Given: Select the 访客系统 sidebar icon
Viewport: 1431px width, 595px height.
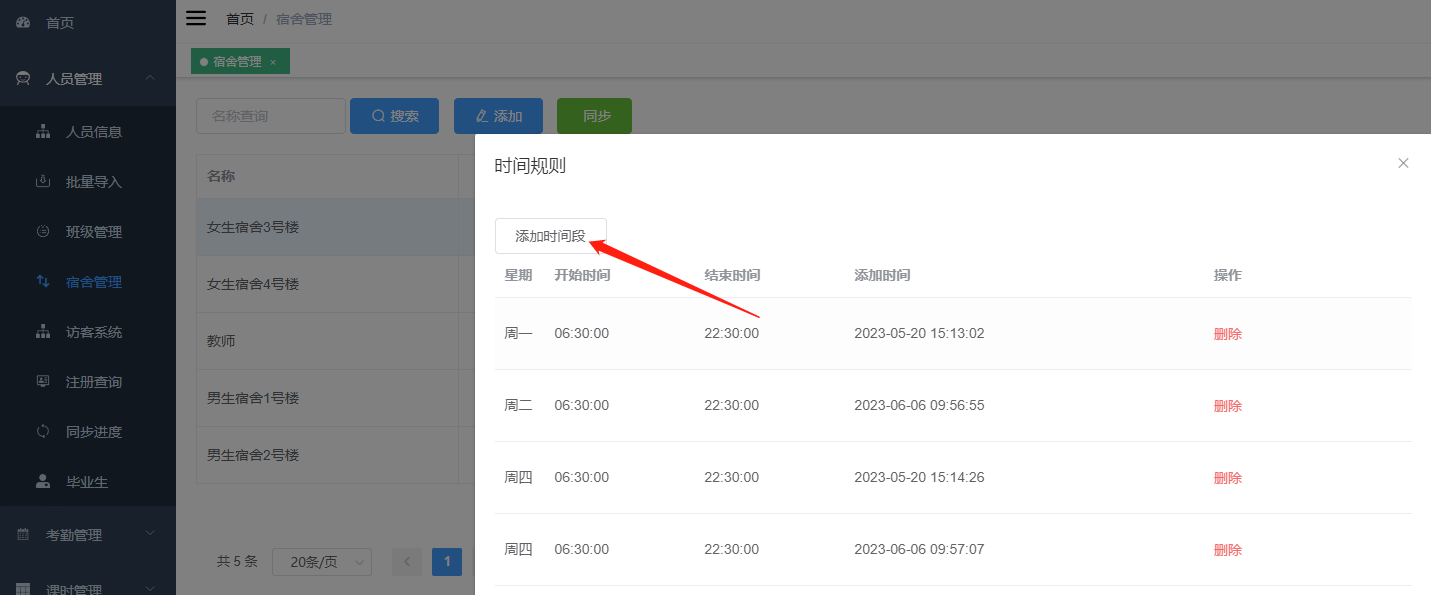Looking at the screenshot, I should coord(46,331).
